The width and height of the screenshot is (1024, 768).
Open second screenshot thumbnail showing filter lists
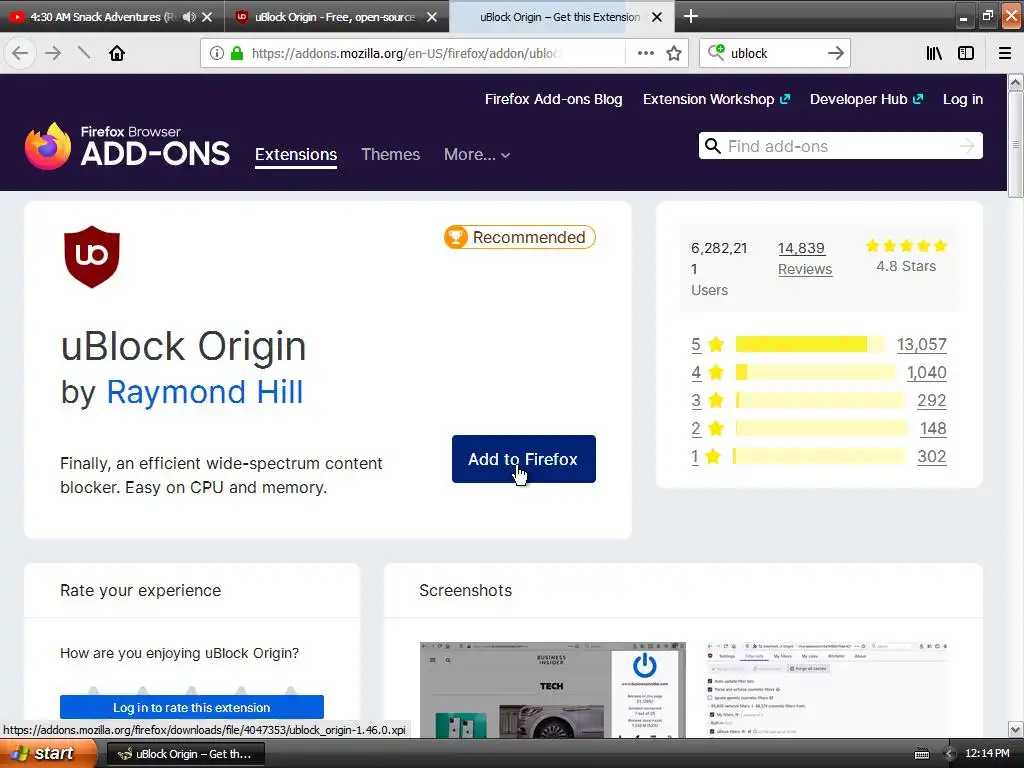click(826, 690)
